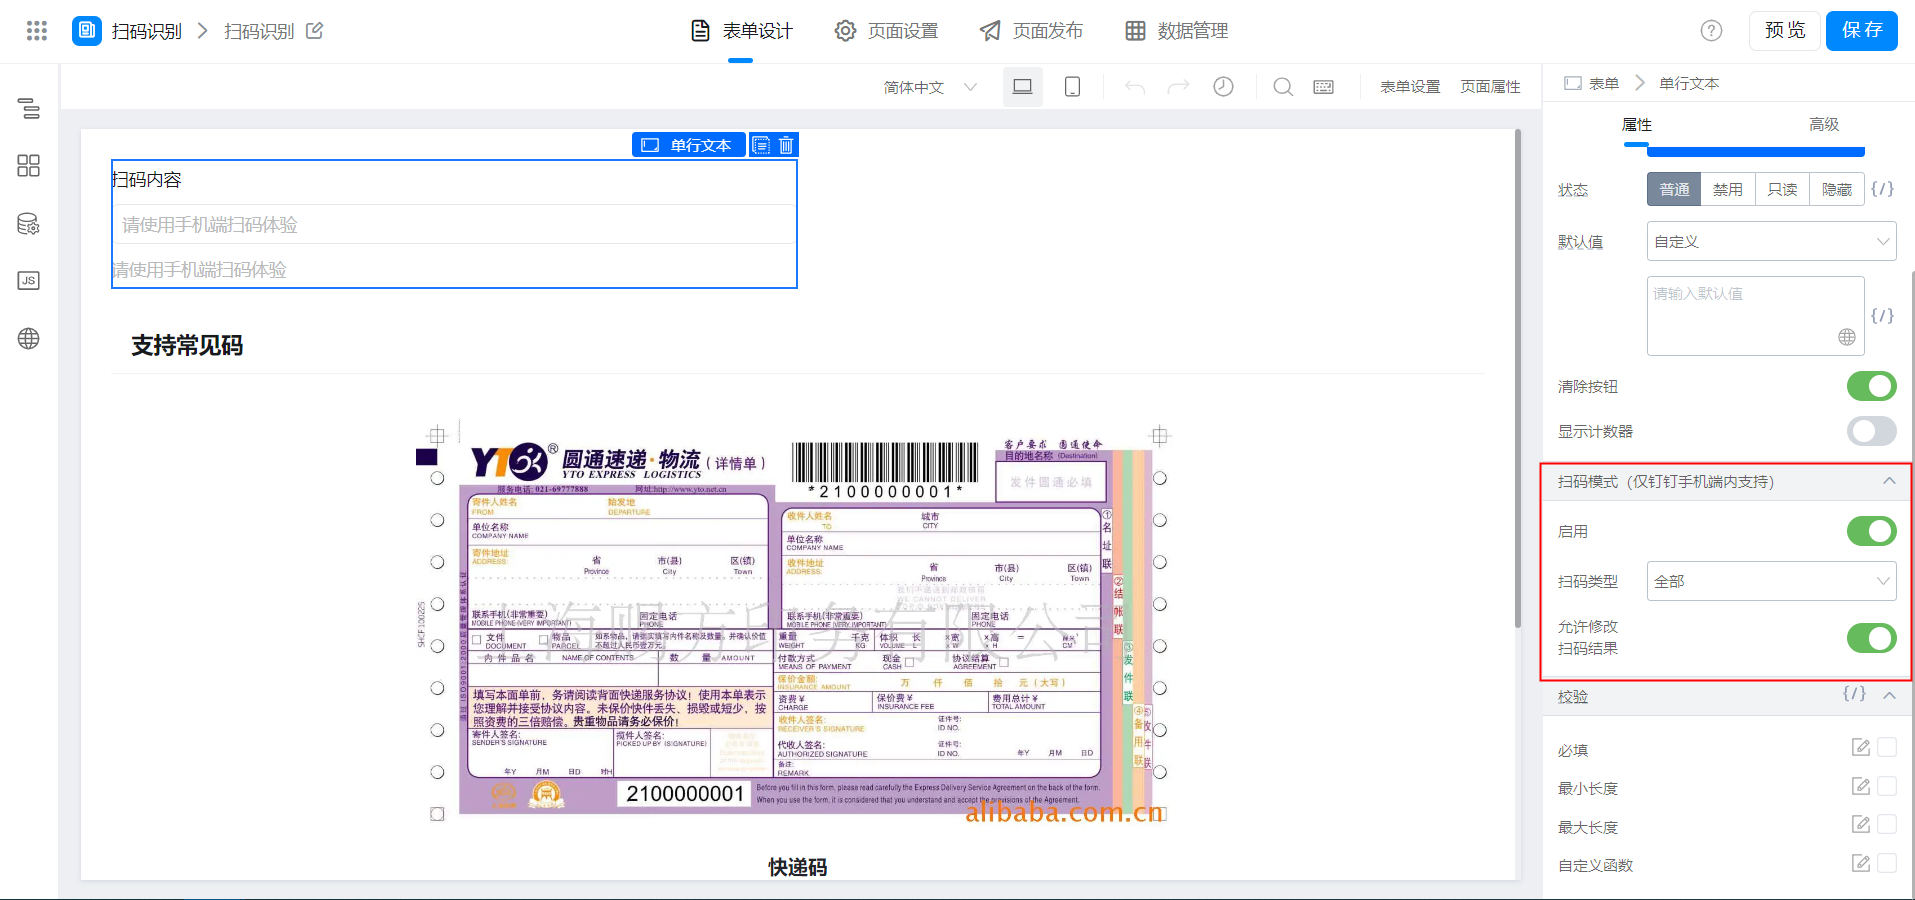Open the JS panel sidebar icon
Viewport: 1915px width, 900px height.
coord(29,281)
